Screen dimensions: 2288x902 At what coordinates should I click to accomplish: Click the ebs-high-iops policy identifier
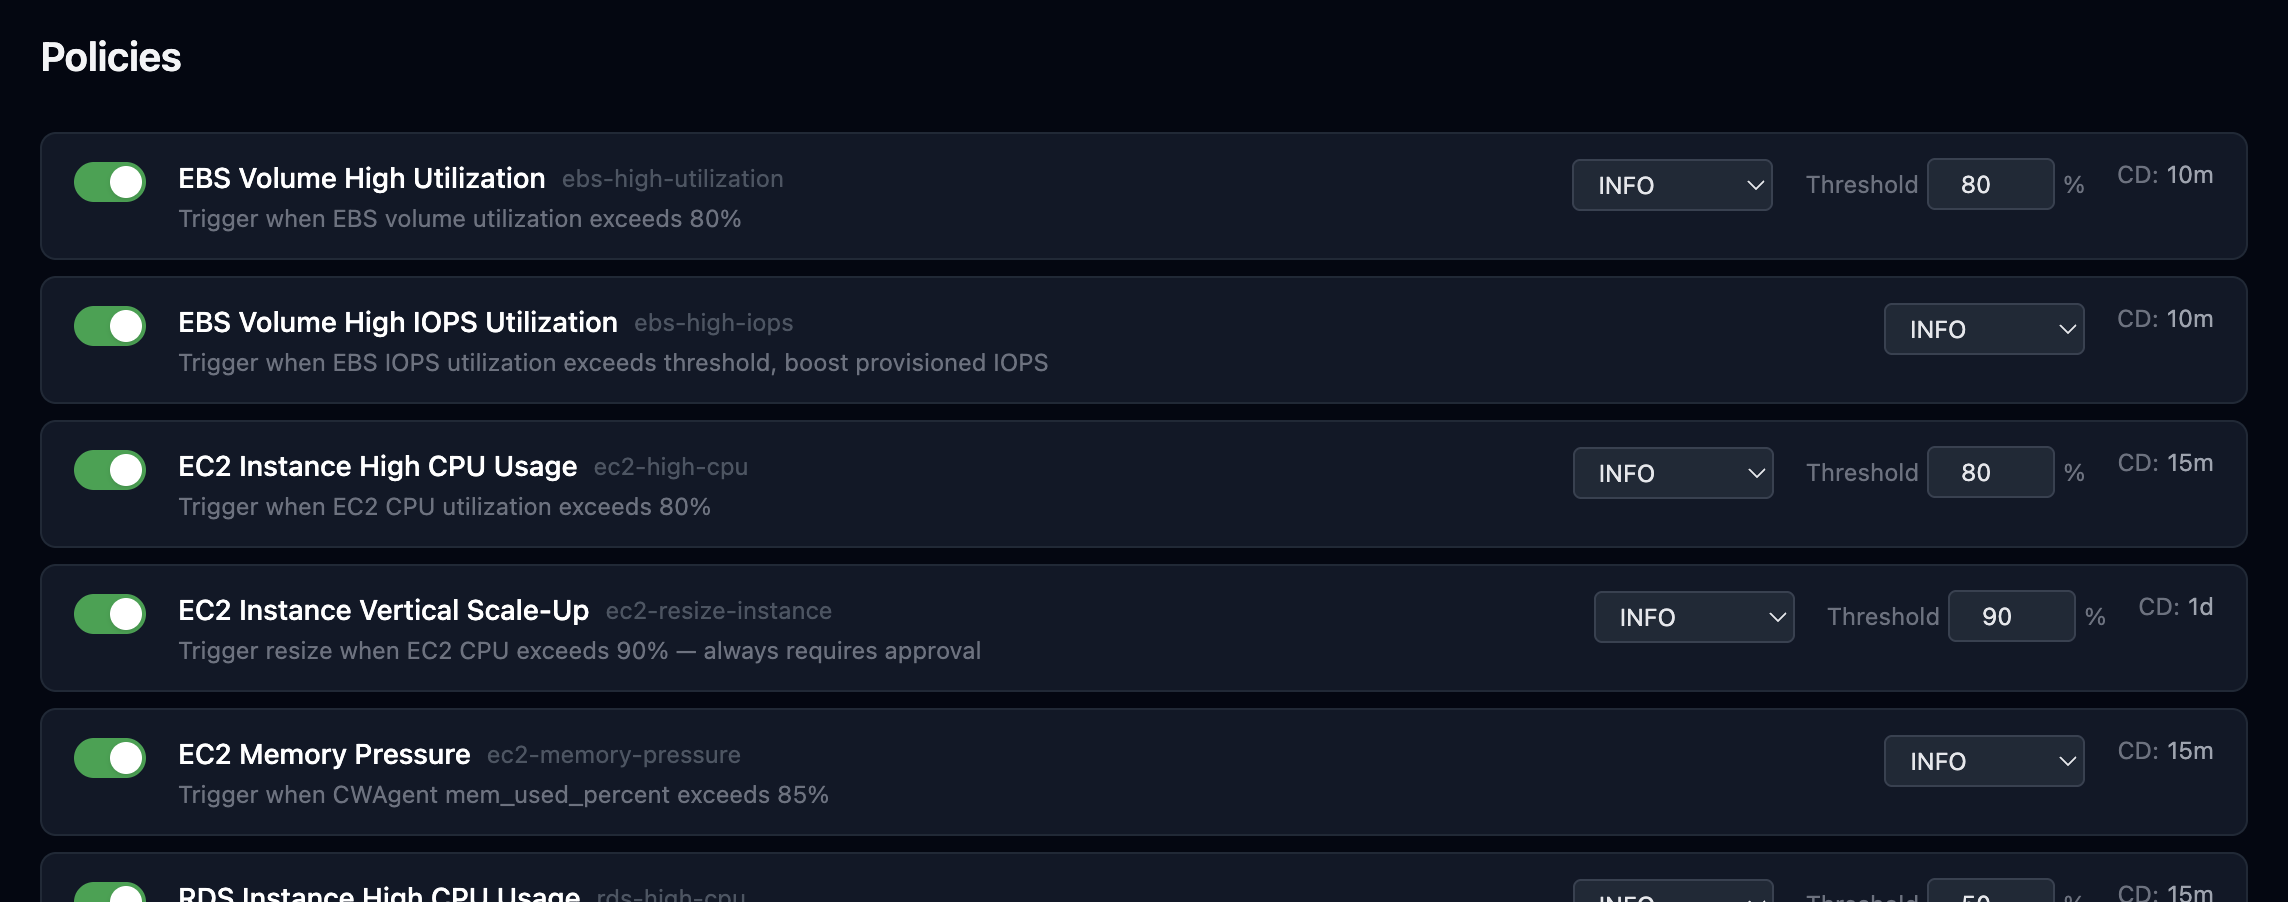click(x=713, y=323)
